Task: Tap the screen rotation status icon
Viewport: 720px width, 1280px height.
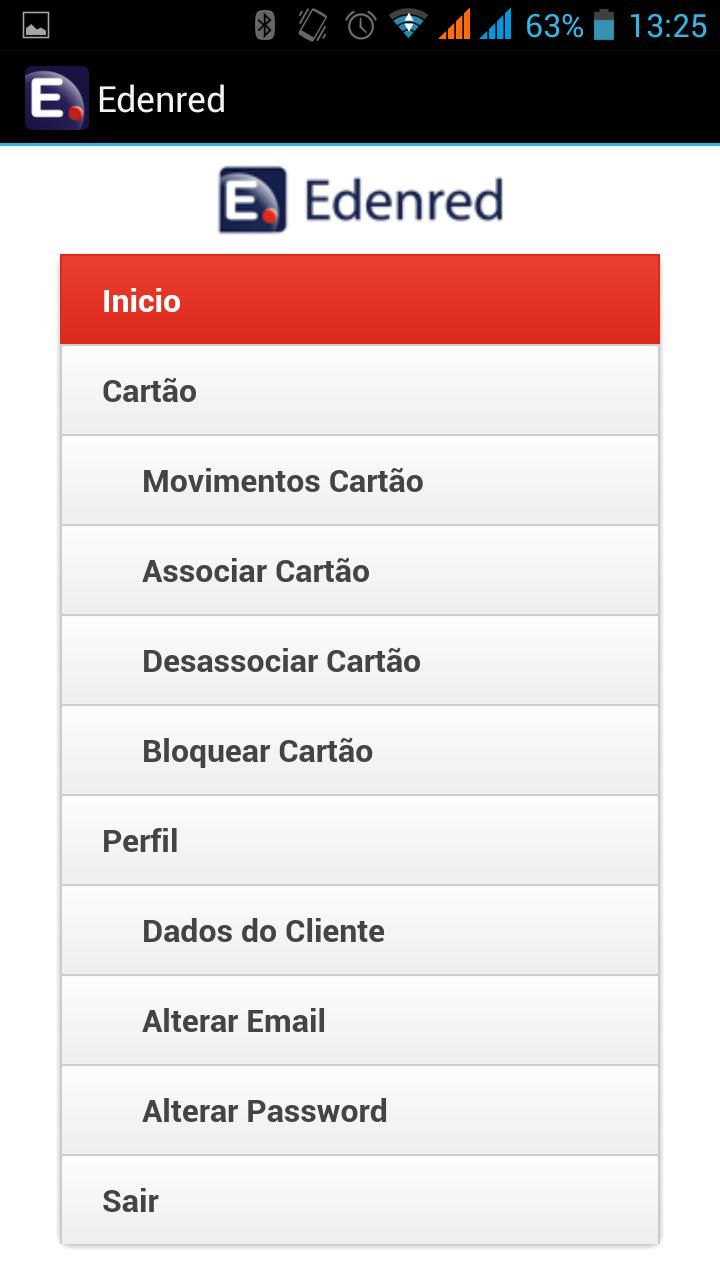Action: tap(313, 26)
